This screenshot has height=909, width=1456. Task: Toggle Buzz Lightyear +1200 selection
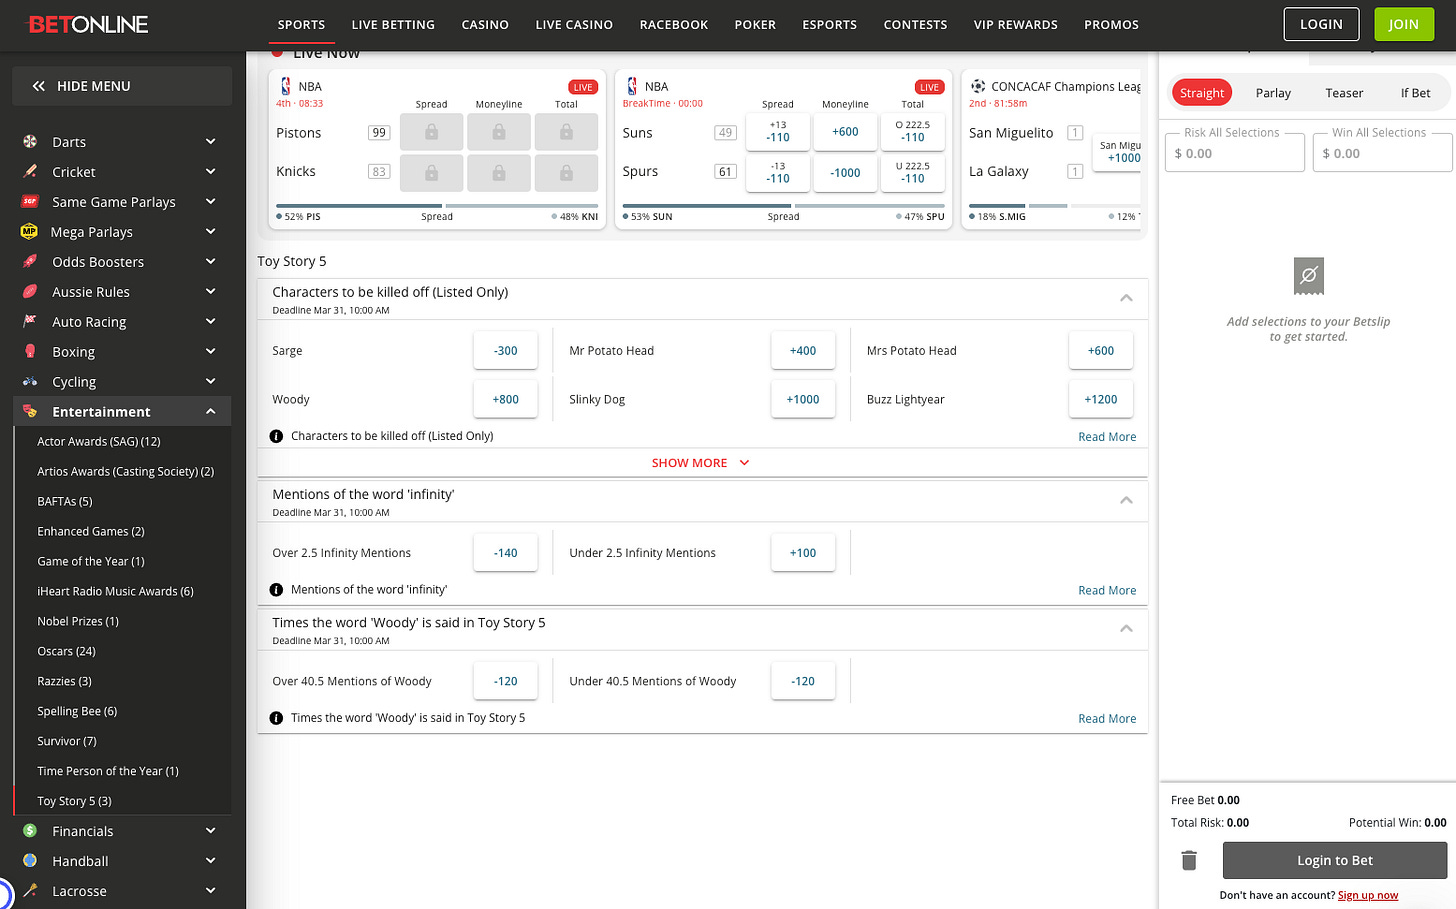(x=1101, y=399)
